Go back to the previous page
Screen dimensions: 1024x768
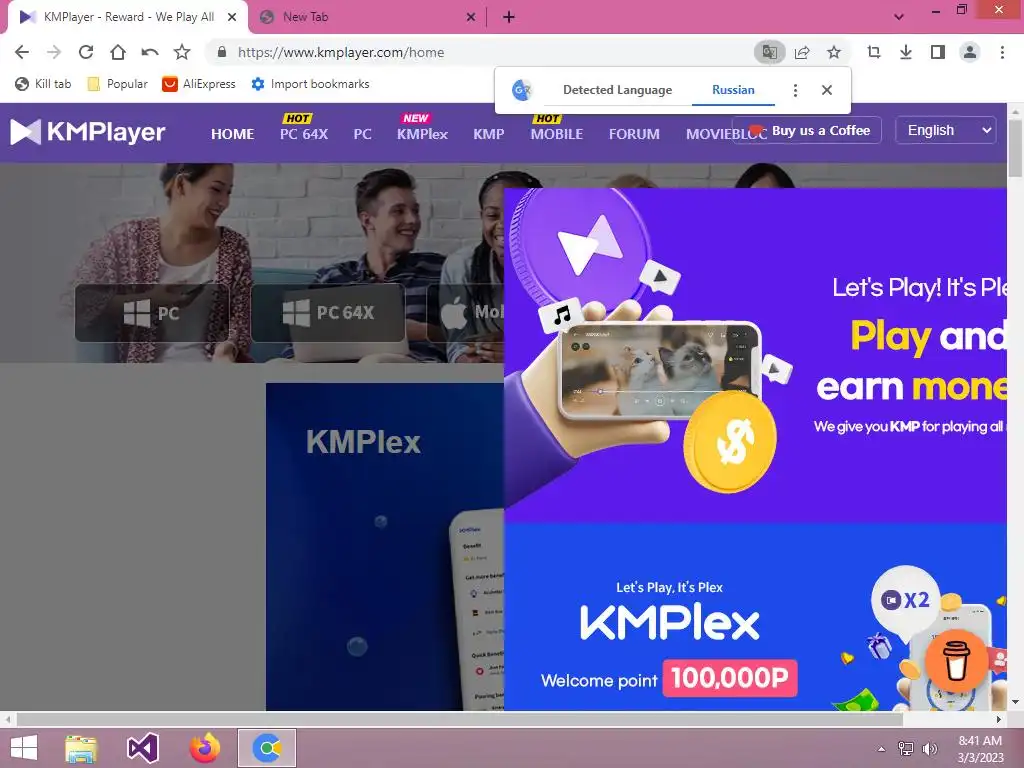tap(22, 52)
